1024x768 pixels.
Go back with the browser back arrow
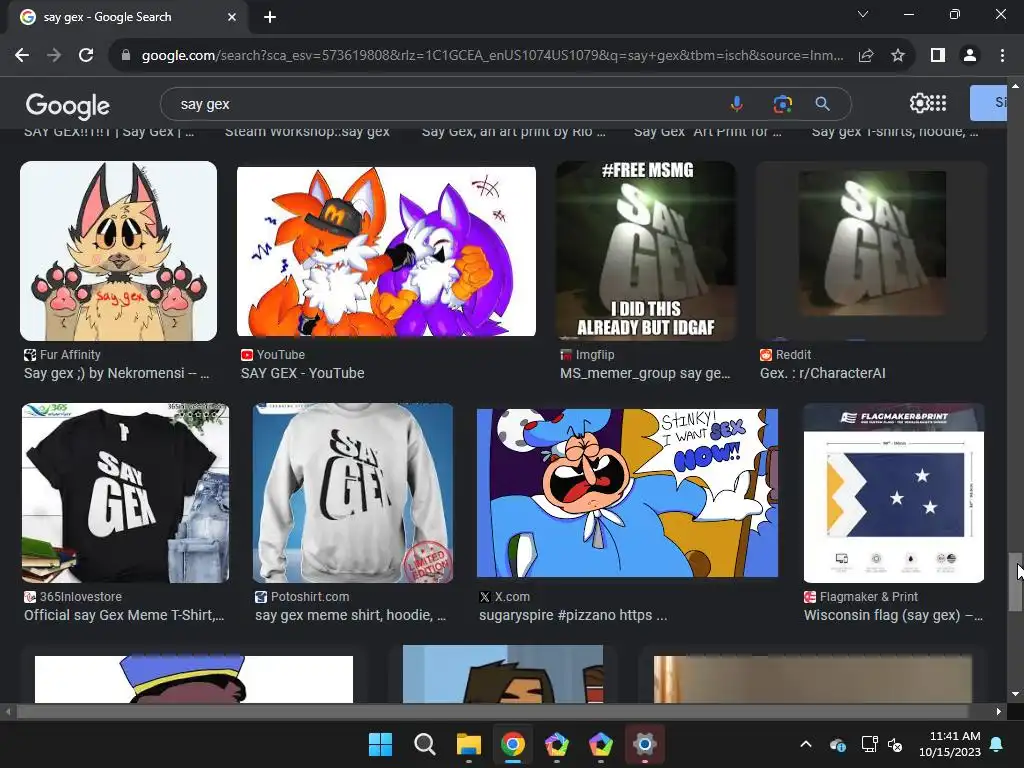[x=22, y=56]
